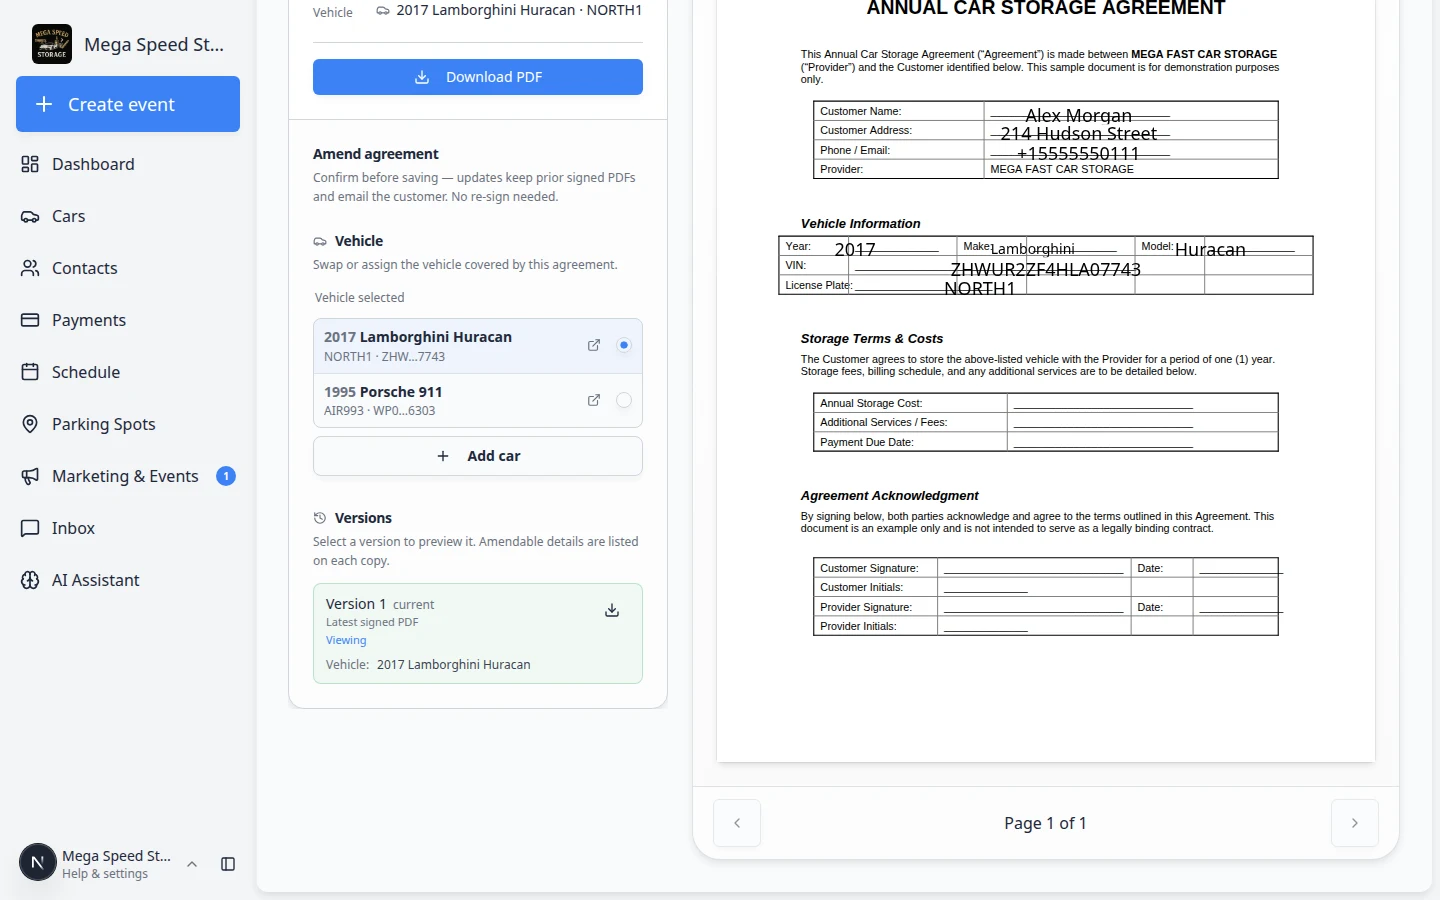Screen dimensions: 1440x900
Task: Expand the account menu chevron
Action: tap(192, 864)
